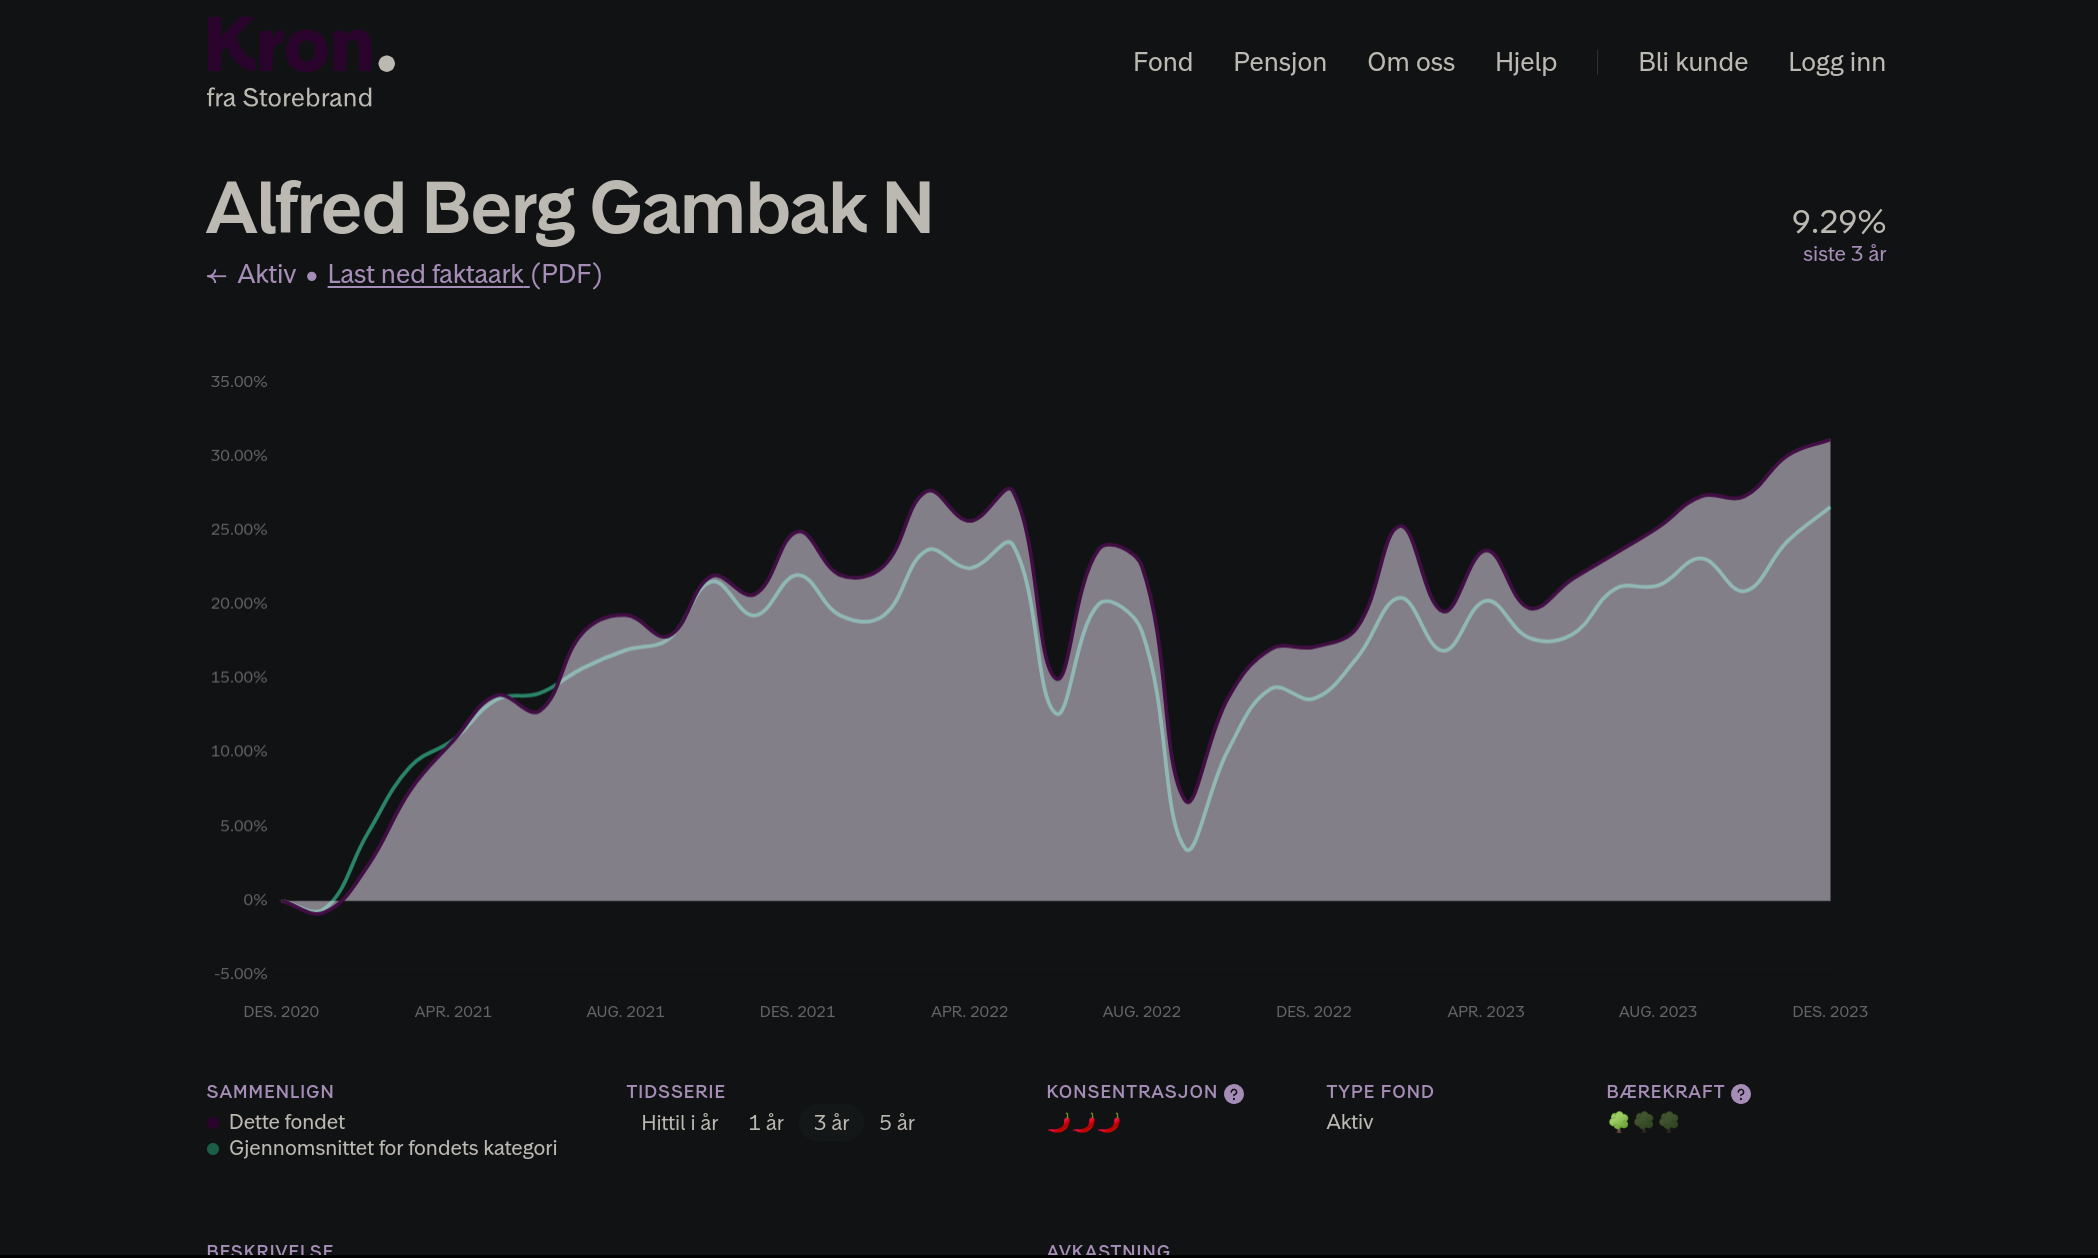This screenshot has width=2098, height=1258.
Task: Open the Bærekraft help question mark
Action: [1741, 1094]
